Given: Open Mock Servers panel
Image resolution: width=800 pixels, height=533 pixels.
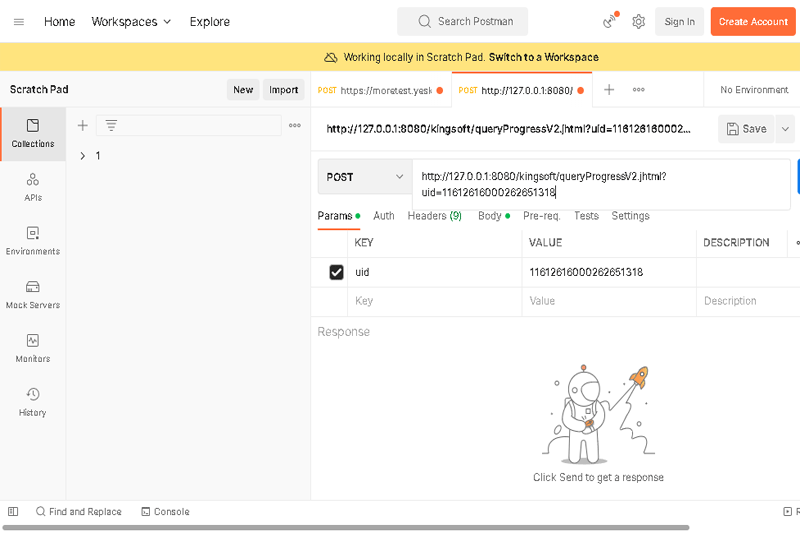Looking at the screenshot, I should [x=33, y=295].
